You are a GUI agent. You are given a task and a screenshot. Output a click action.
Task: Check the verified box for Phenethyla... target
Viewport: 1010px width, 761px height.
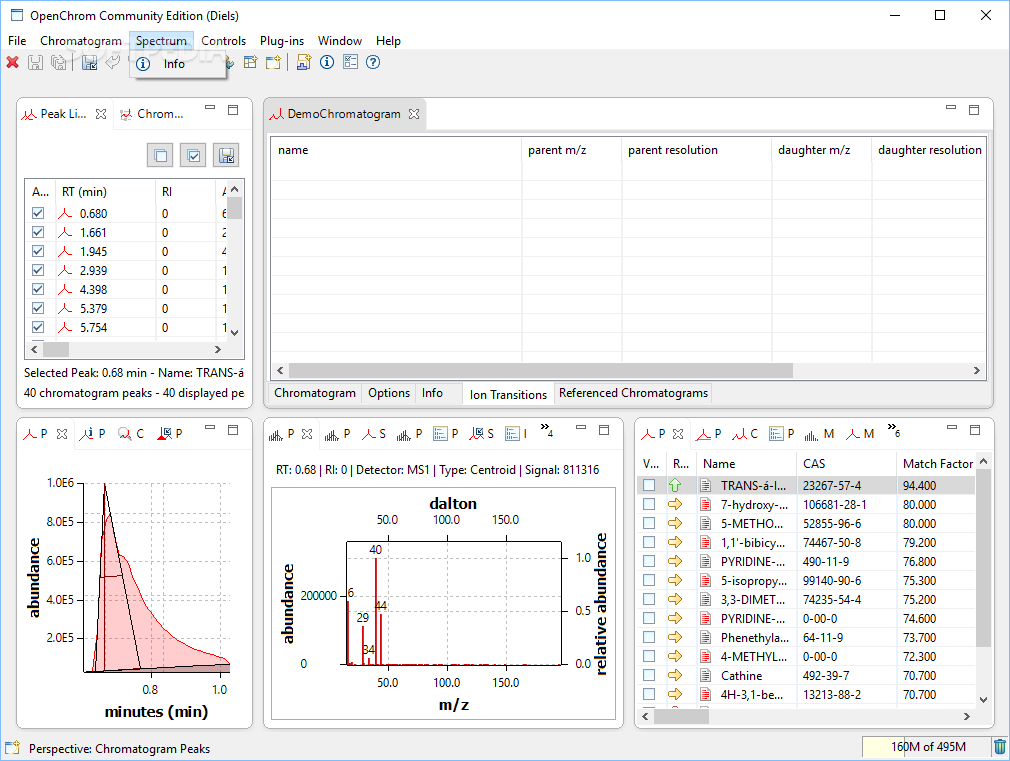pyautogui.click(x=649, y=637)
